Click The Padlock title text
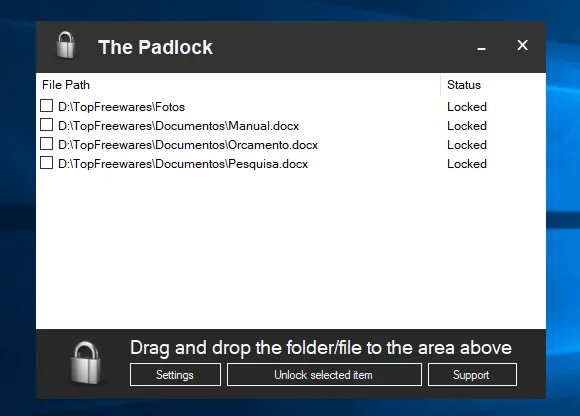 [x=155, y=47]
